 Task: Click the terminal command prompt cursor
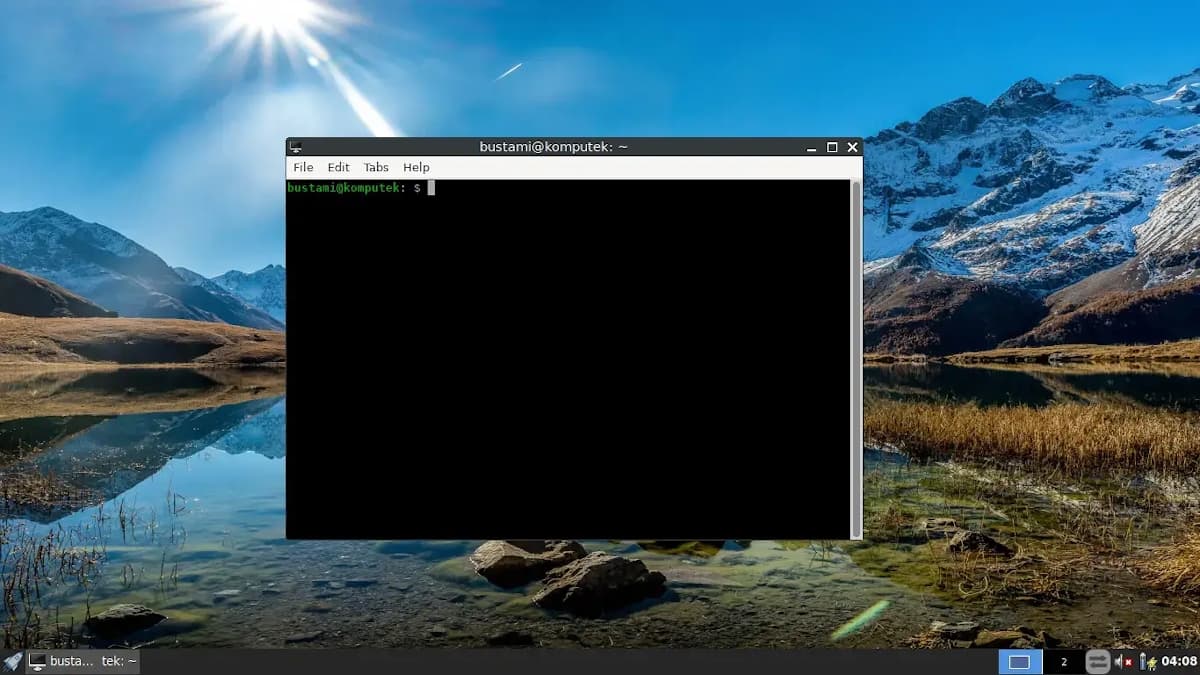431,188
